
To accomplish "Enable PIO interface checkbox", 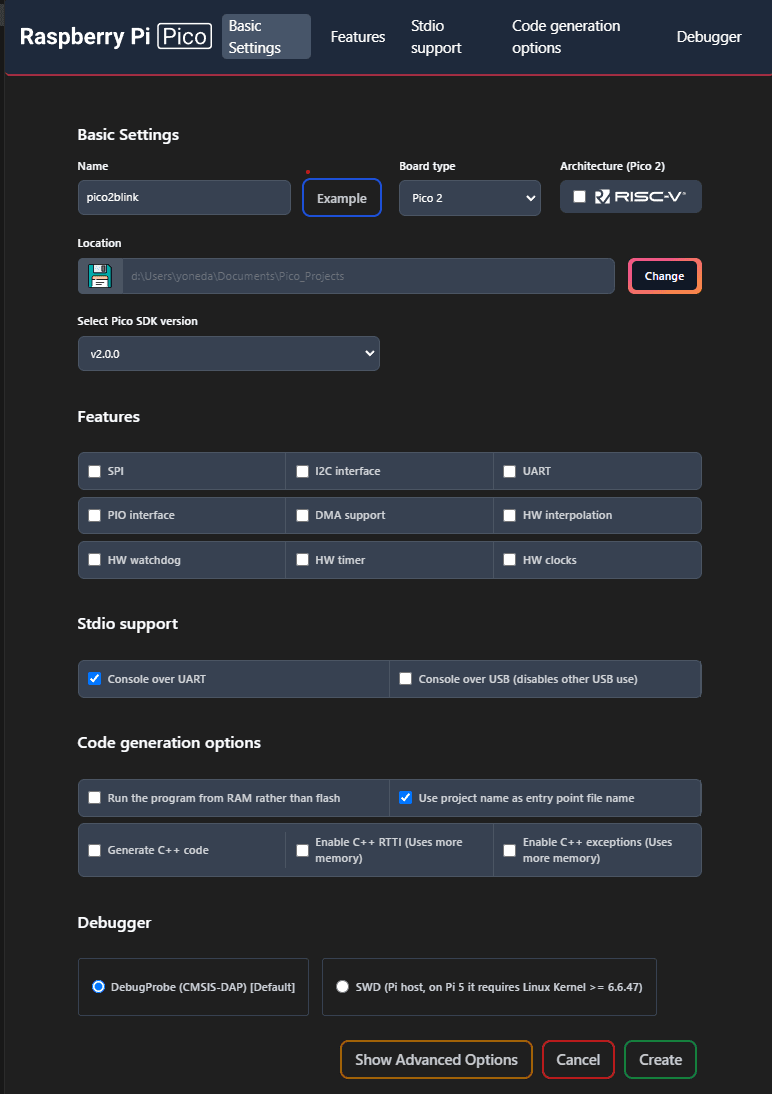I will tap(94, 515).
